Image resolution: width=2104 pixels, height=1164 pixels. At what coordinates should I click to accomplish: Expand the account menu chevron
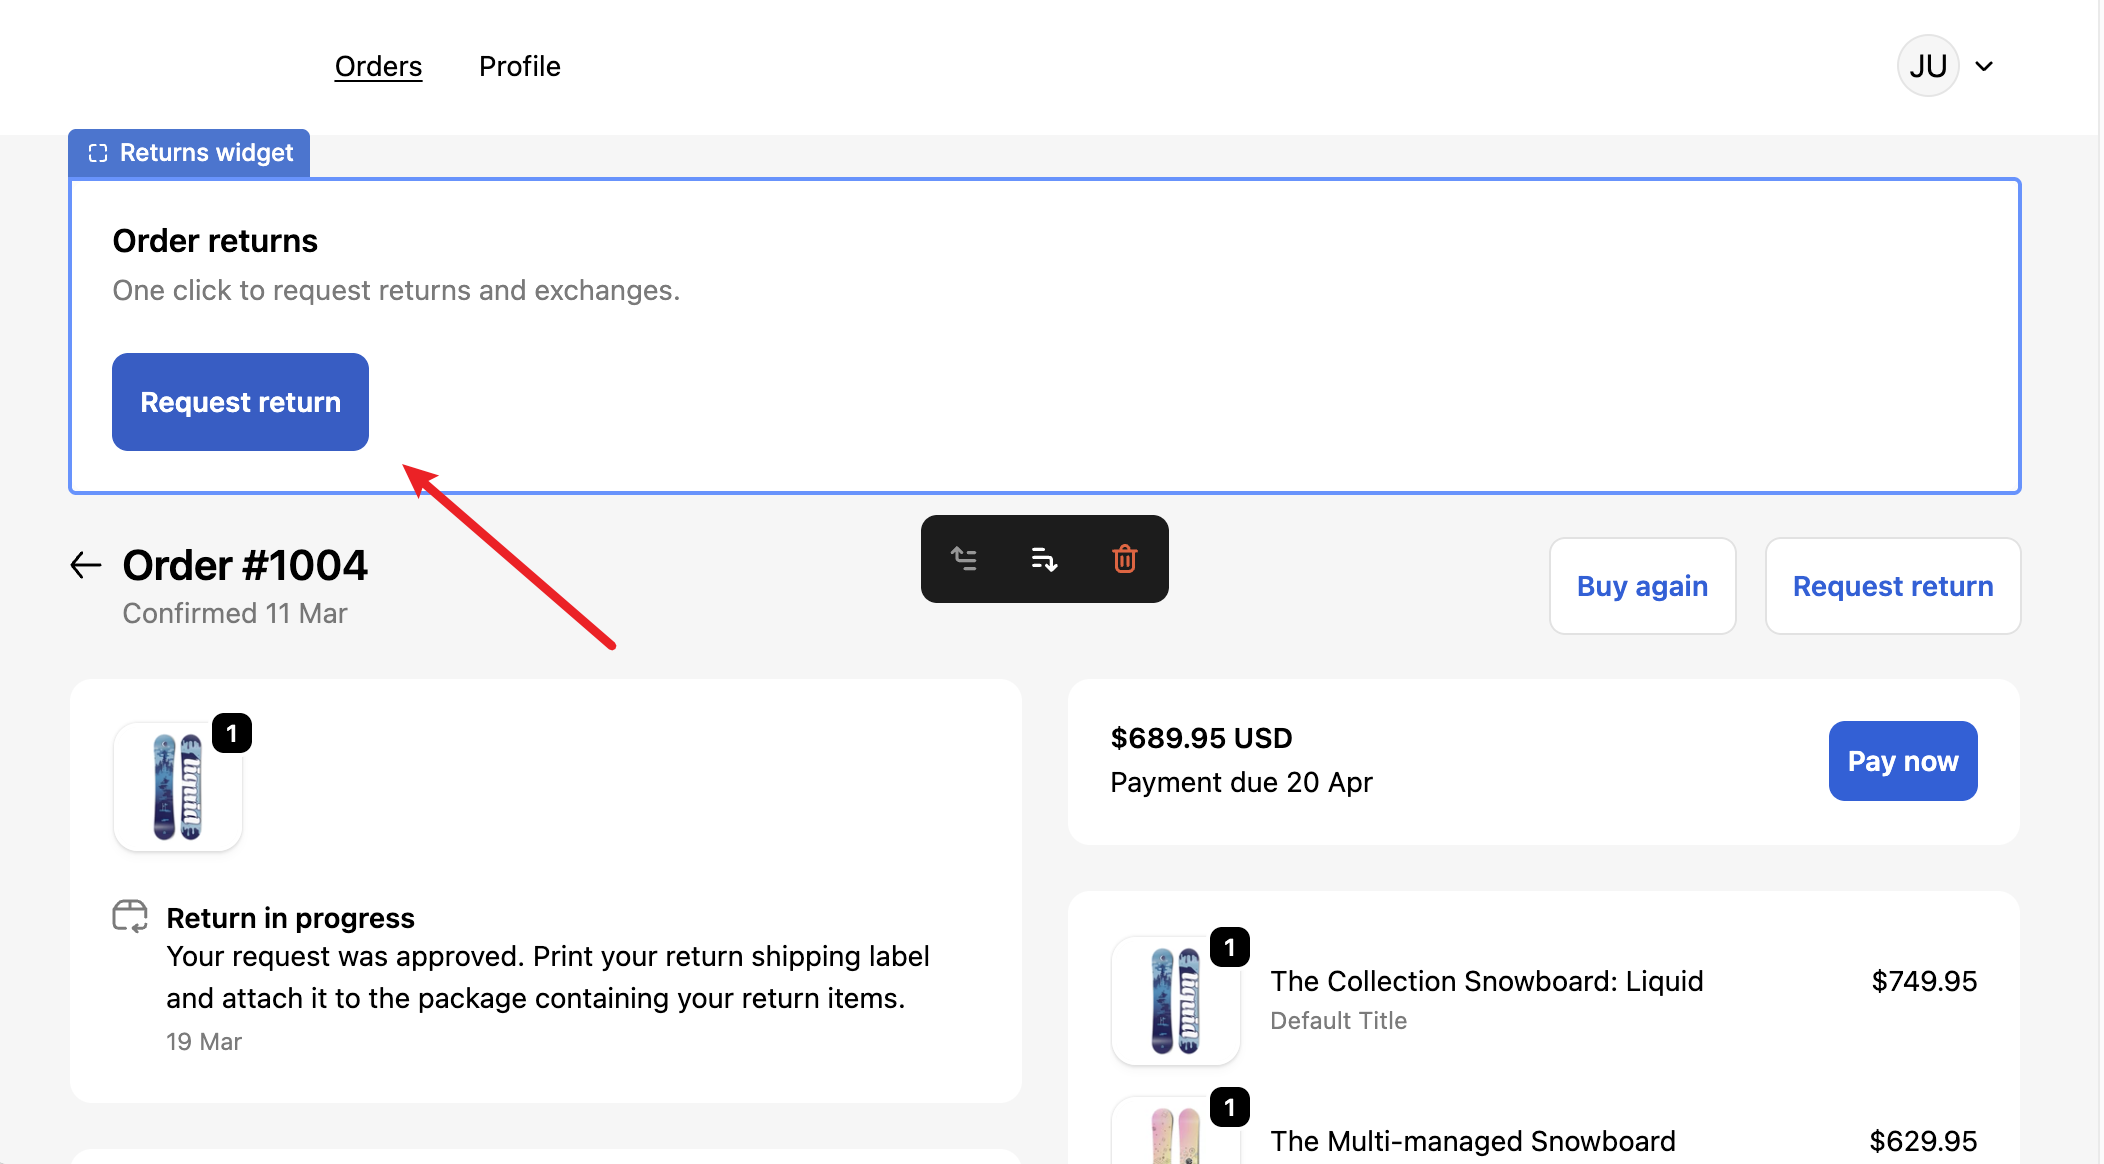tap(1984, 66)
